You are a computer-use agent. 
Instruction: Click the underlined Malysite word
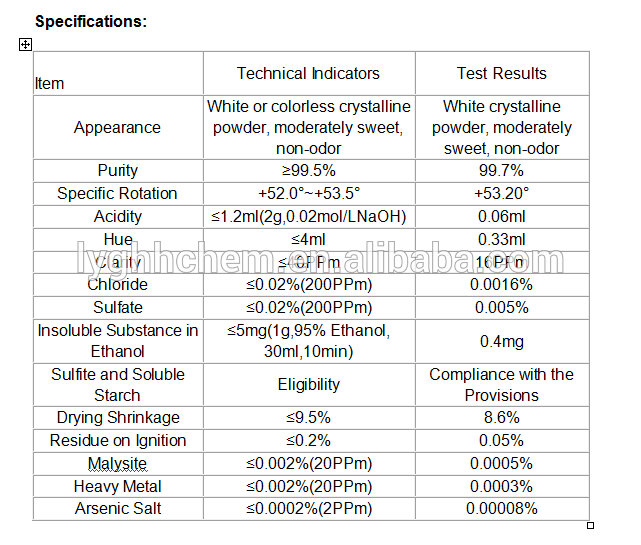click(117, 463)
